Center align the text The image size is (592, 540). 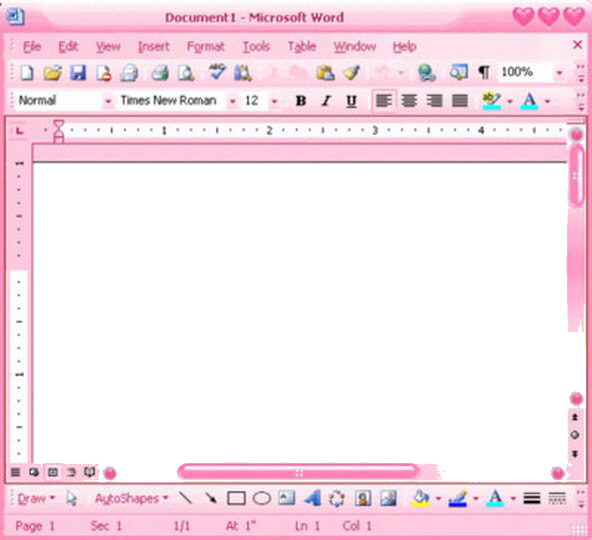(x=409, y=101)
